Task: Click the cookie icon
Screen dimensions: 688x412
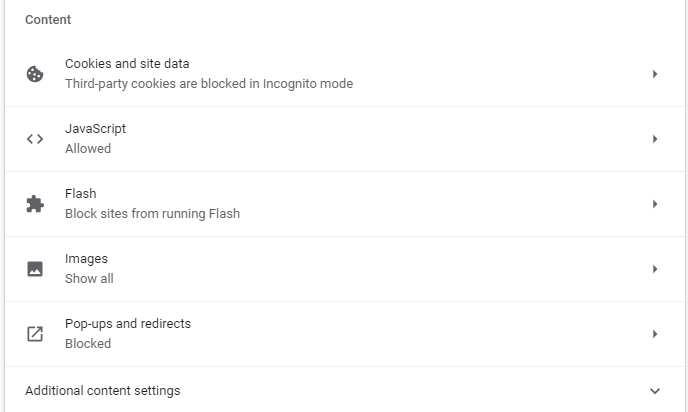Action: (35, 74)
